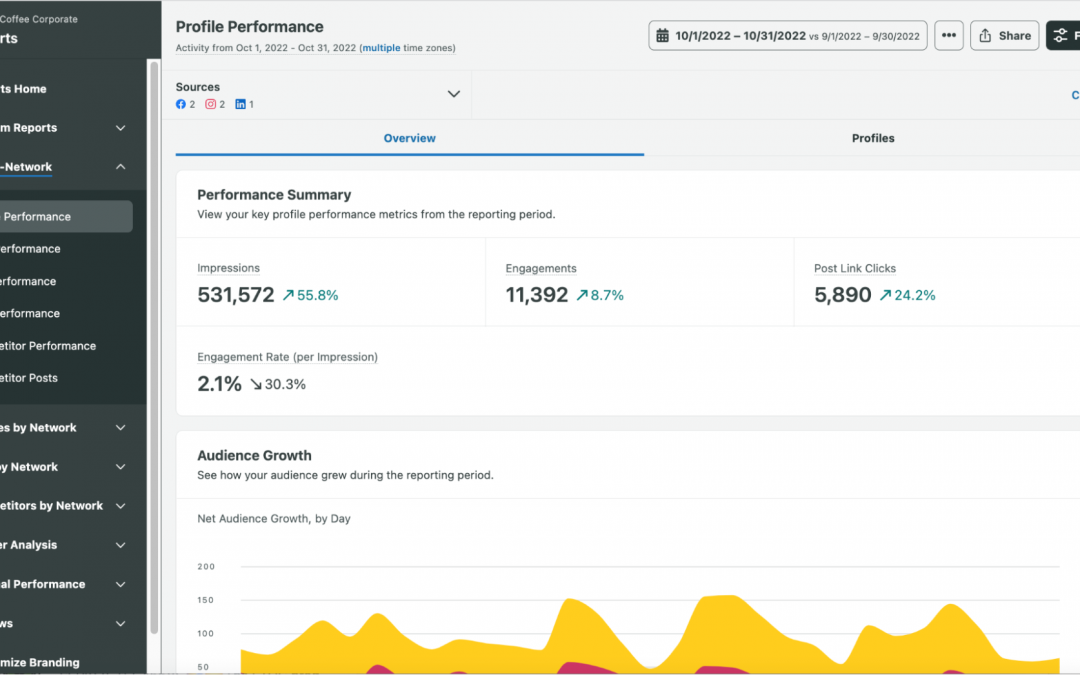Switch to the Profiles tab
The width and height of the screenshot is (1080, 675).
point(872,138)
